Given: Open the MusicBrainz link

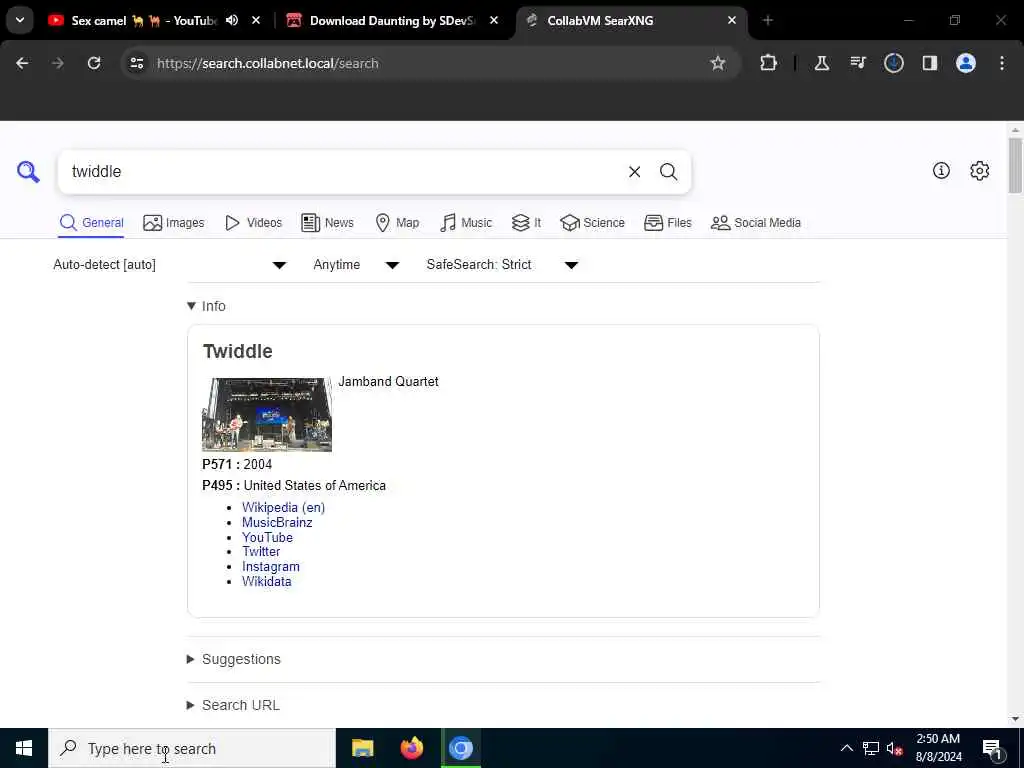Looking at the screenshot, I should tap(277, 522).
